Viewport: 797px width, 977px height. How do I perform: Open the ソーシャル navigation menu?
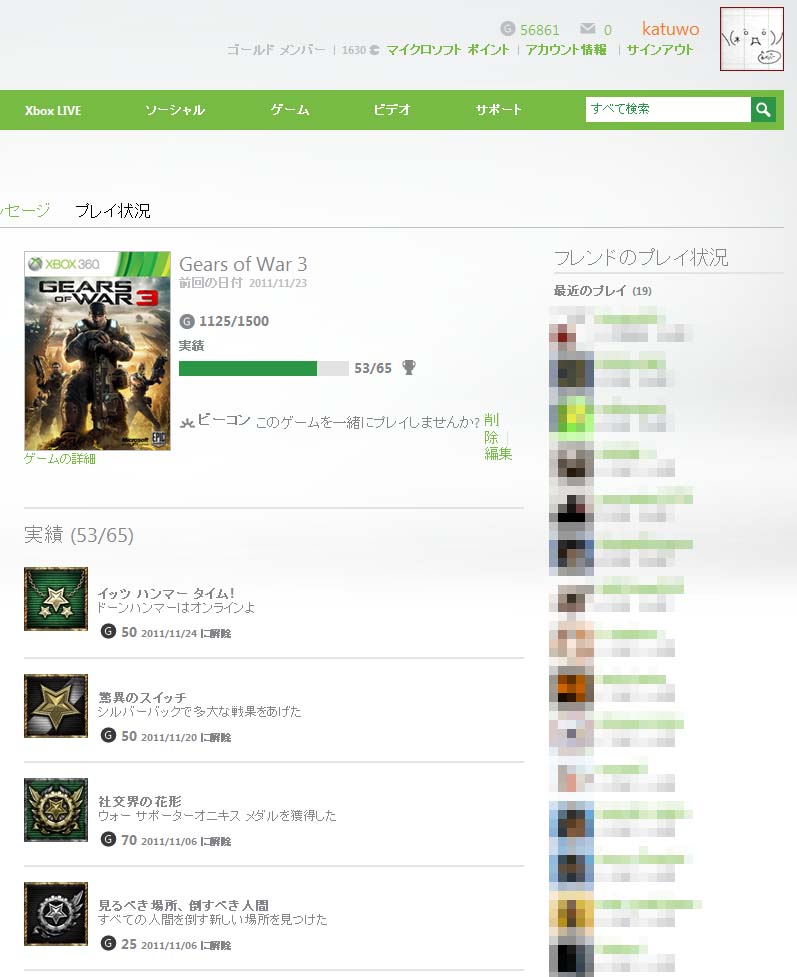point(174,110)
